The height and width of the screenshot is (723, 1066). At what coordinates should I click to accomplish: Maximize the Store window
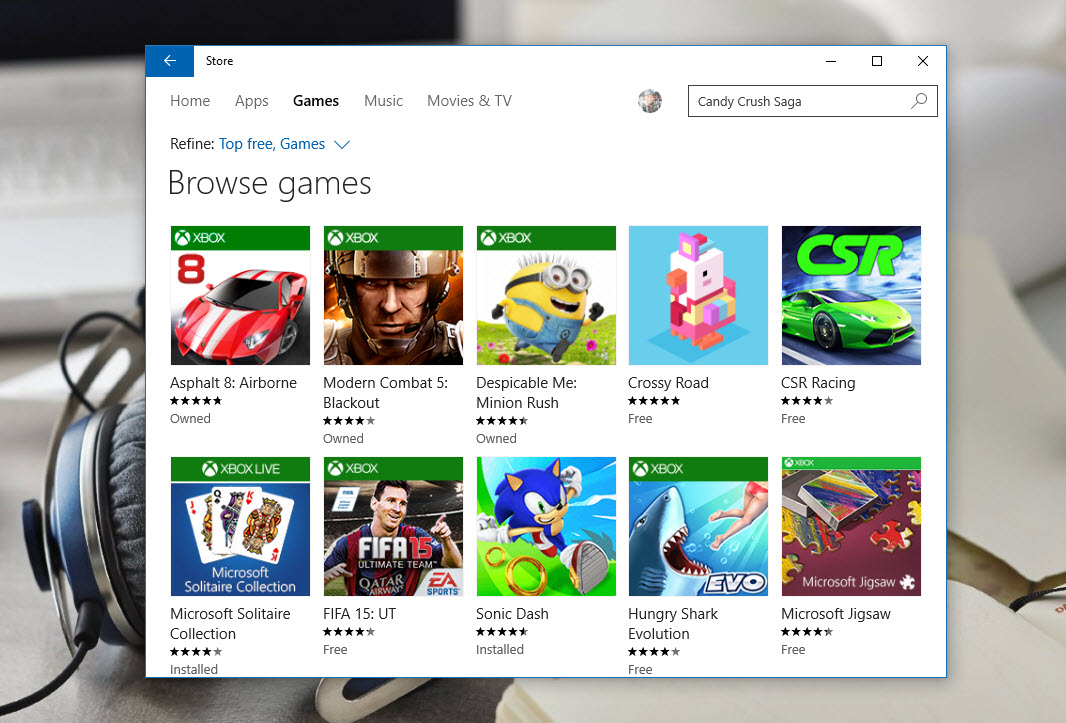tap(877, 61)
